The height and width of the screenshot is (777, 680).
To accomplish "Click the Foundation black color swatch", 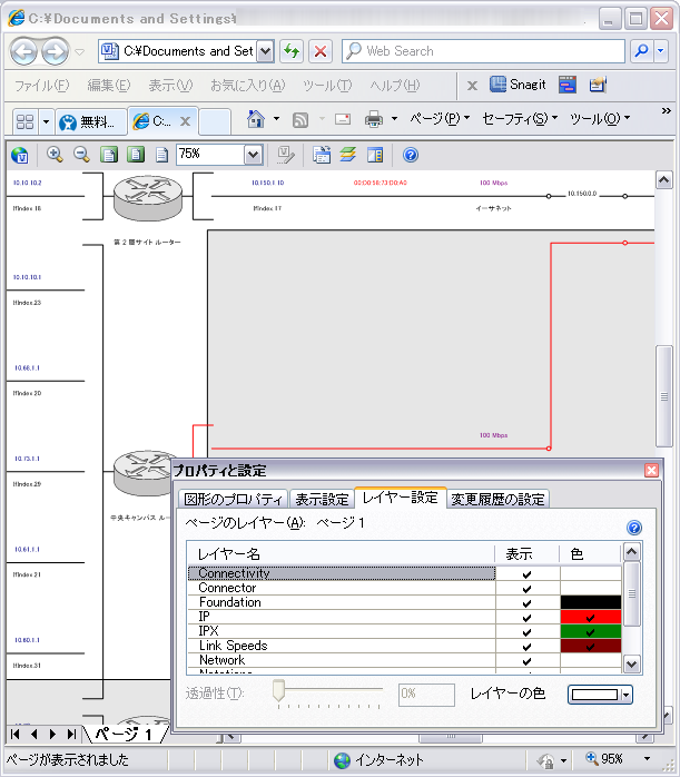I will pos(590,603).
